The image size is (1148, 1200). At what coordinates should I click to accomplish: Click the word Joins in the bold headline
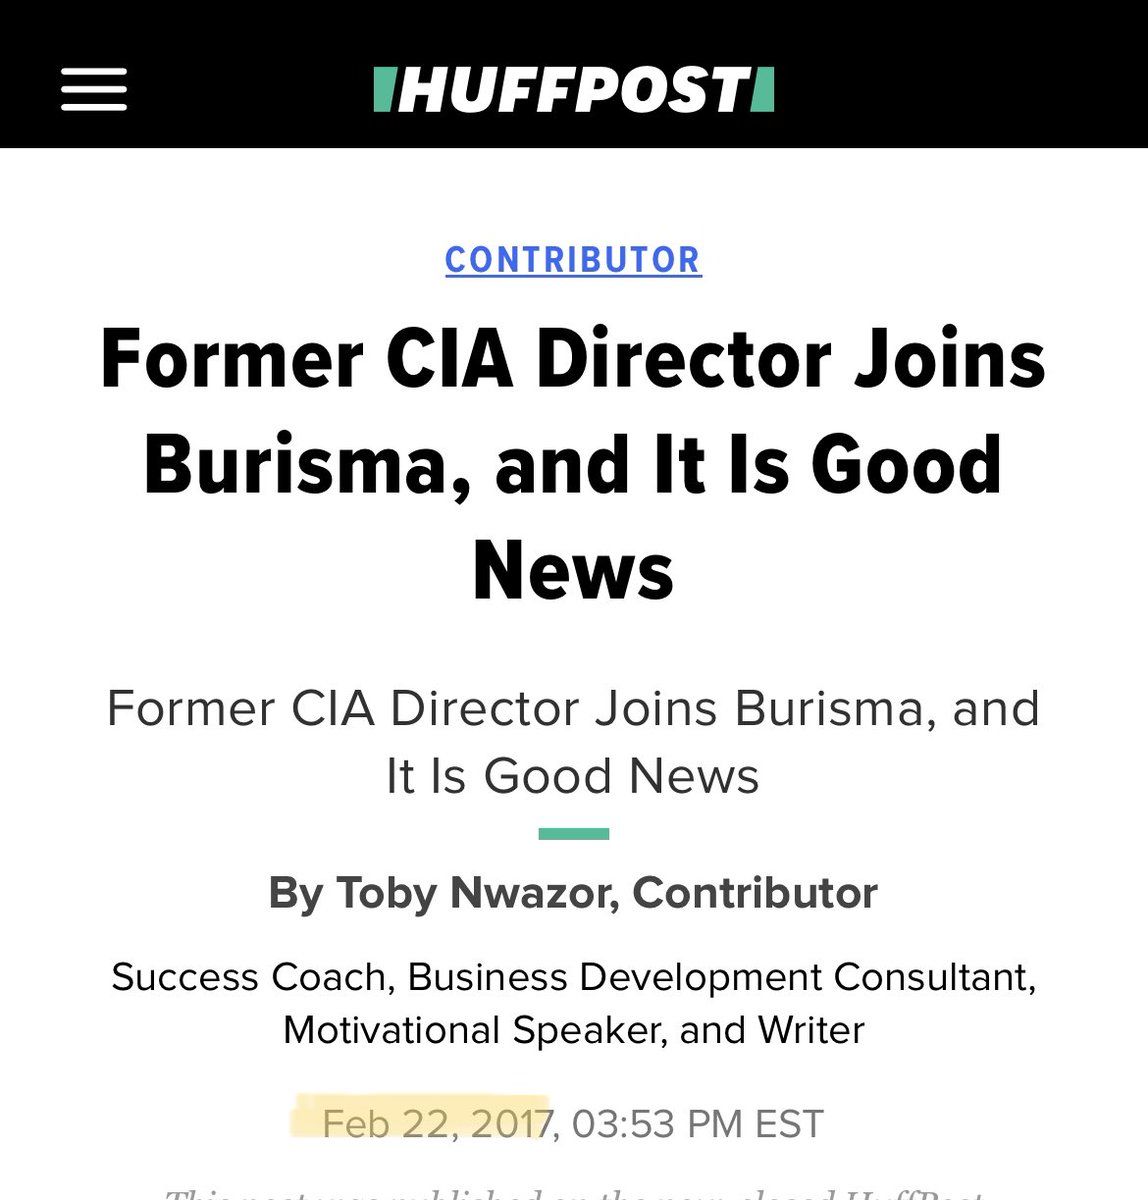click(951, 359)
